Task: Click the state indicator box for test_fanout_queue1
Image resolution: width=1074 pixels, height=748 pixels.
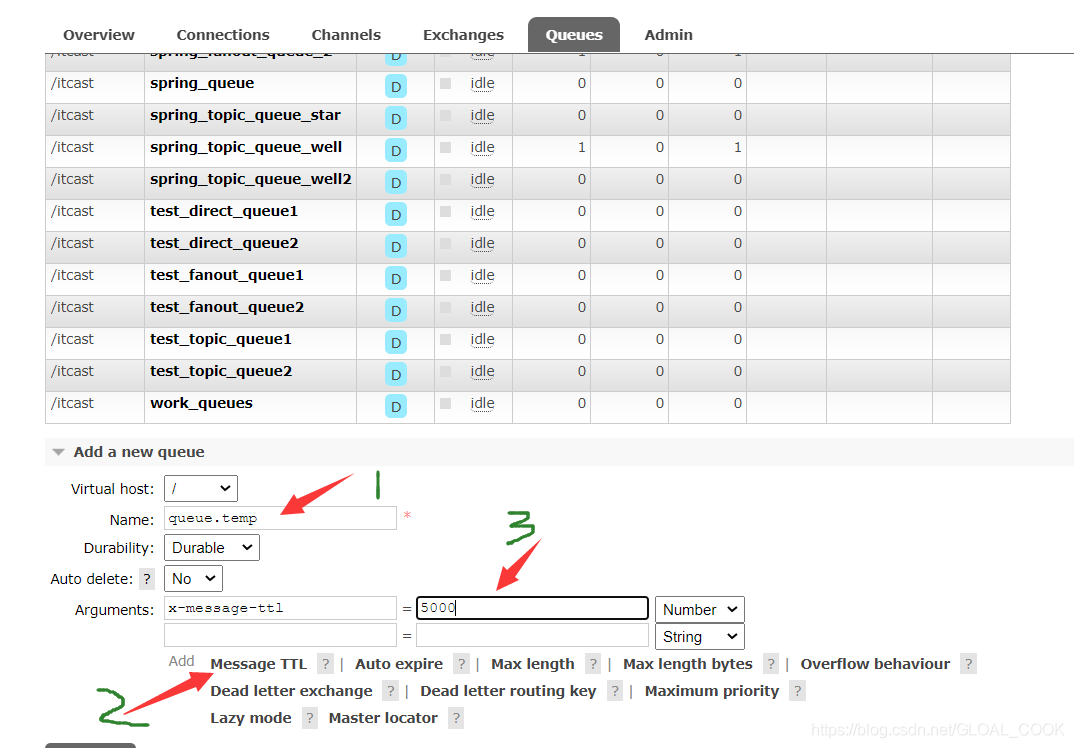Action: pyautogui.click(x=445, y=275)
